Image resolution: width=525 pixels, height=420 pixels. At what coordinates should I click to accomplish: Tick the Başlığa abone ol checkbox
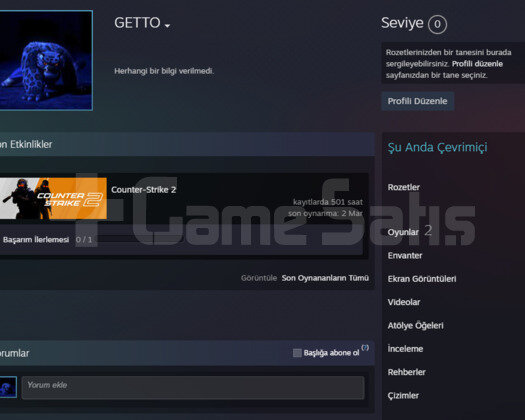(x=297, y=353)
